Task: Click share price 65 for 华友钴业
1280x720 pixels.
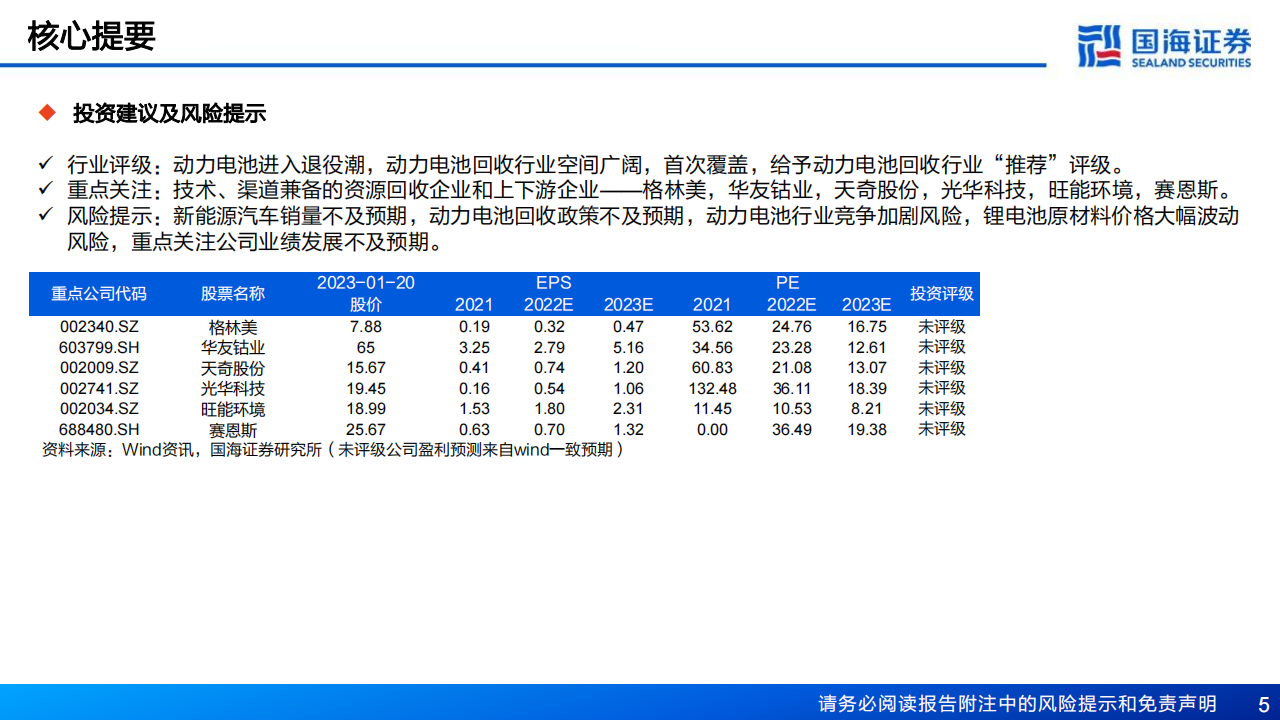Action: (x=366, y=347)
